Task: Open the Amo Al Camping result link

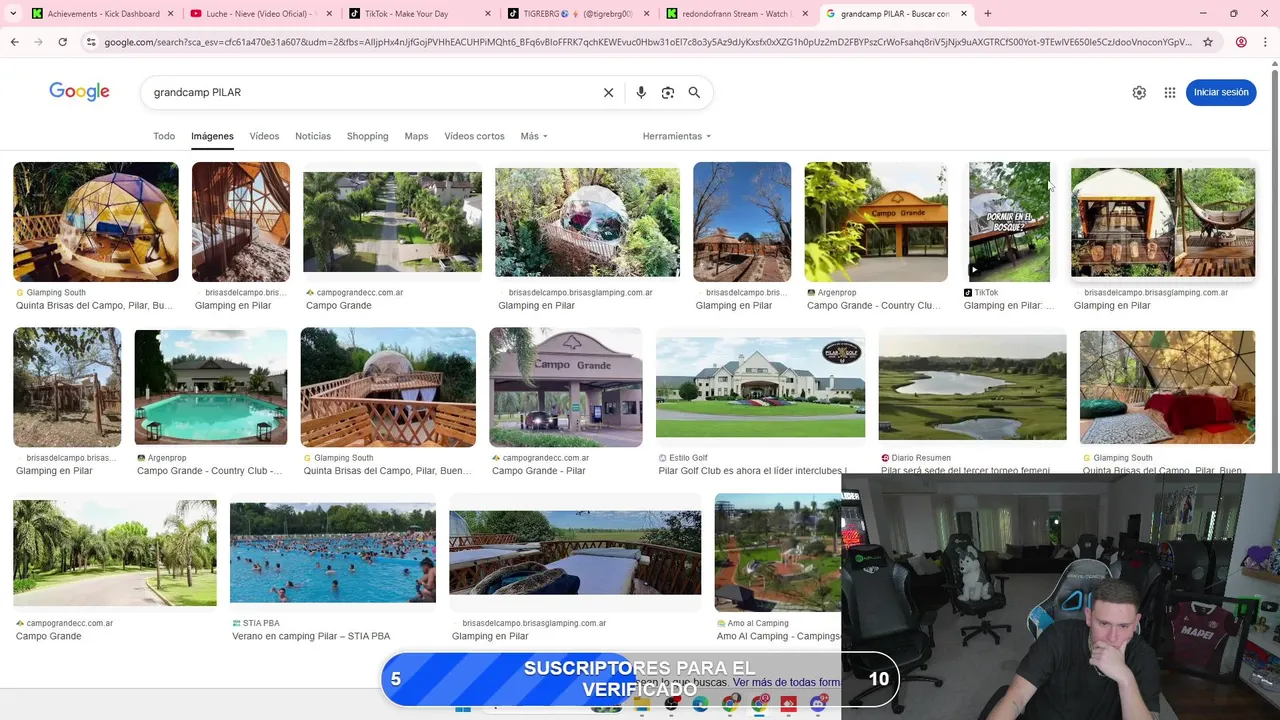Action: pos(779,636)
